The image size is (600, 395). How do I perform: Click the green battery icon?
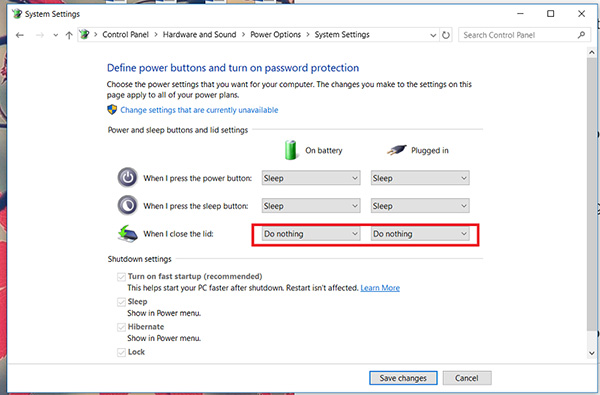pyautogui.click(x=290, y=150)
